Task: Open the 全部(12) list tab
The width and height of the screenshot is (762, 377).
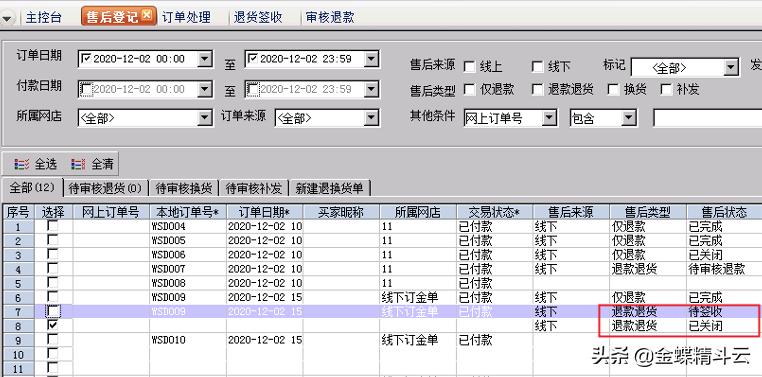Action: click(x=32, y=188)
